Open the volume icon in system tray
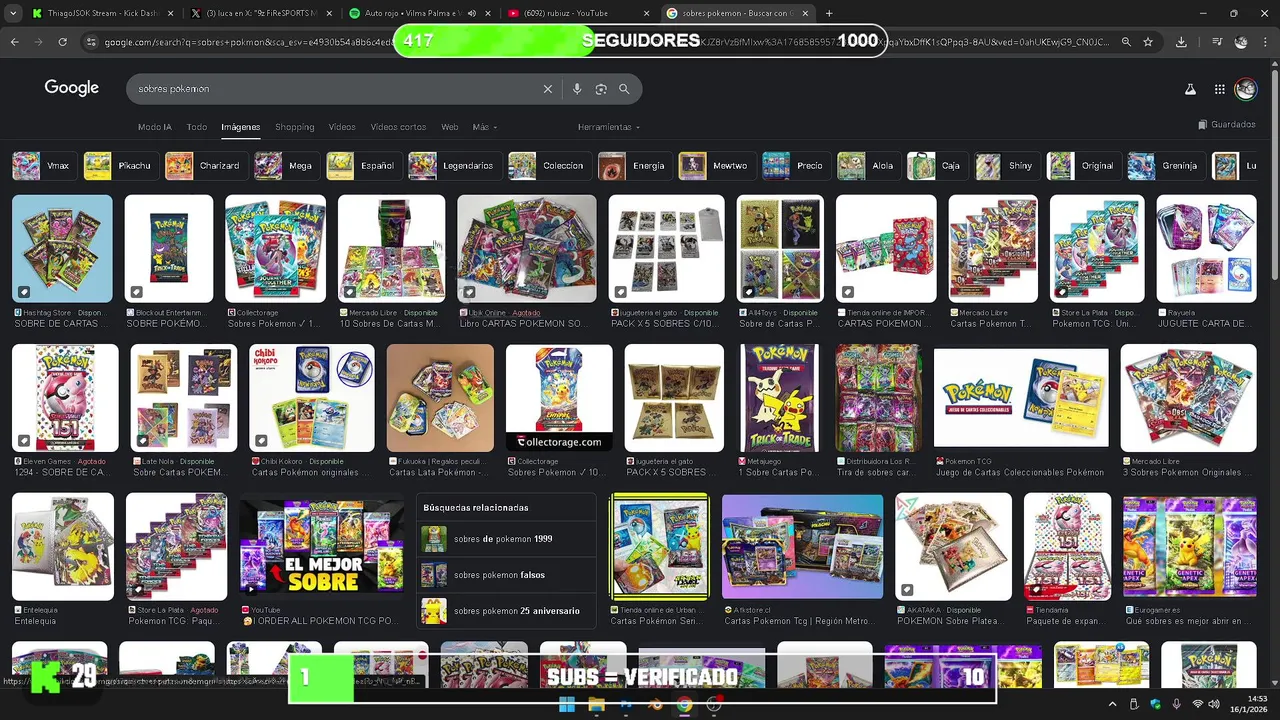The height and width of the screenshot is (720, 1280). tap(1214, 705)
